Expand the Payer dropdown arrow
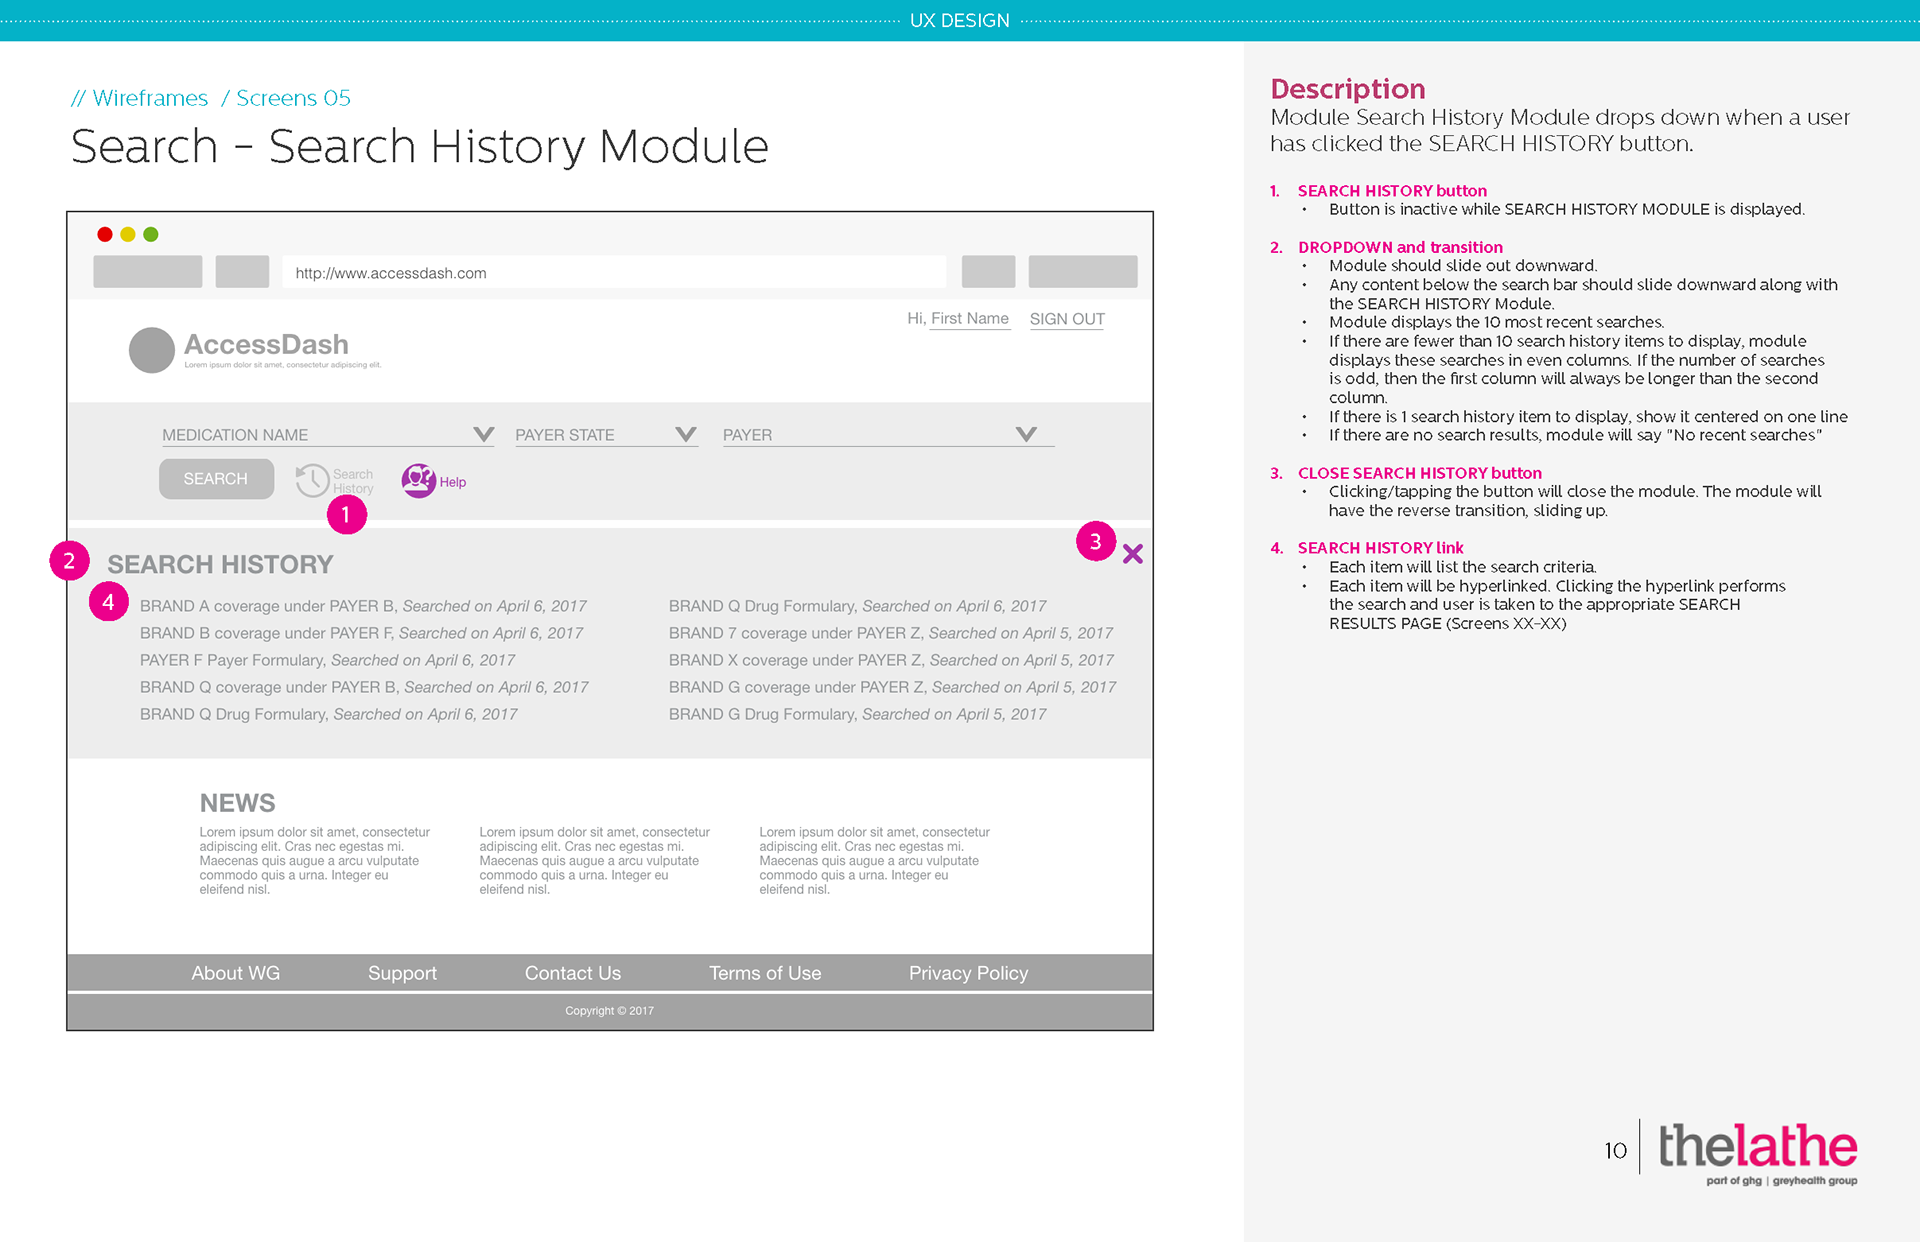The image size is (1920, 1242). click(1025, 434)
